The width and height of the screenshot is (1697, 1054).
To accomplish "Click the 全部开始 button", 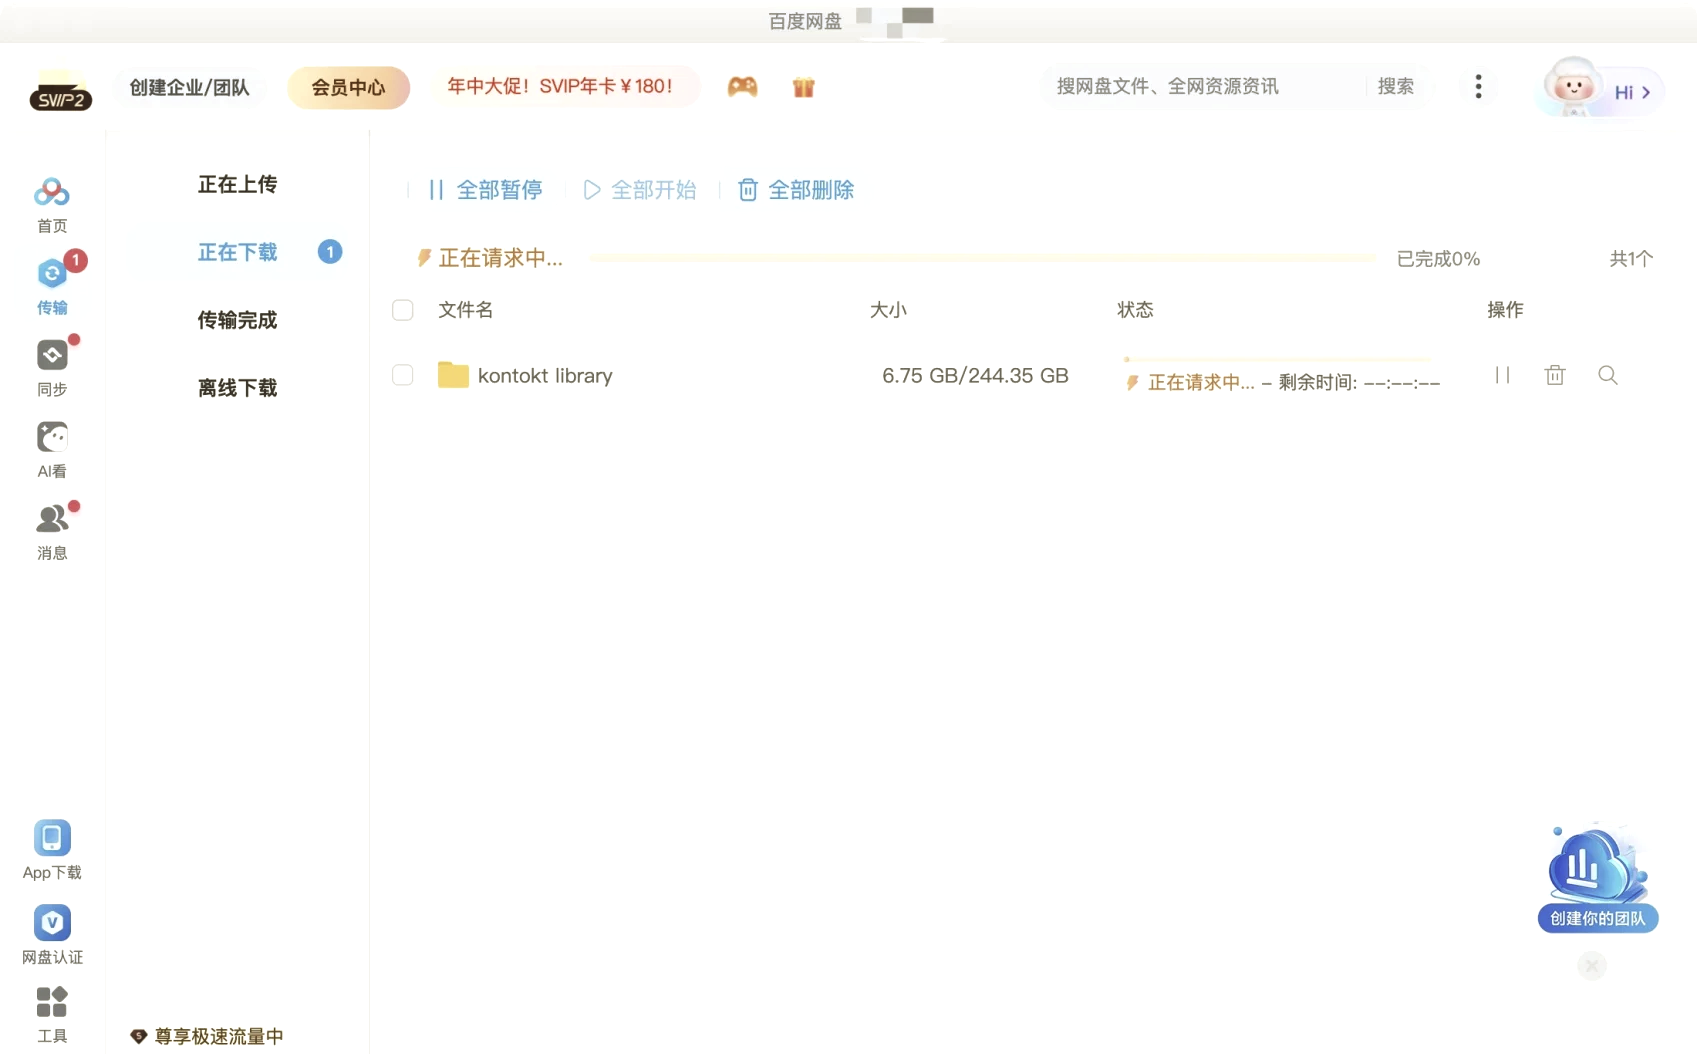I will pos(640,190).
